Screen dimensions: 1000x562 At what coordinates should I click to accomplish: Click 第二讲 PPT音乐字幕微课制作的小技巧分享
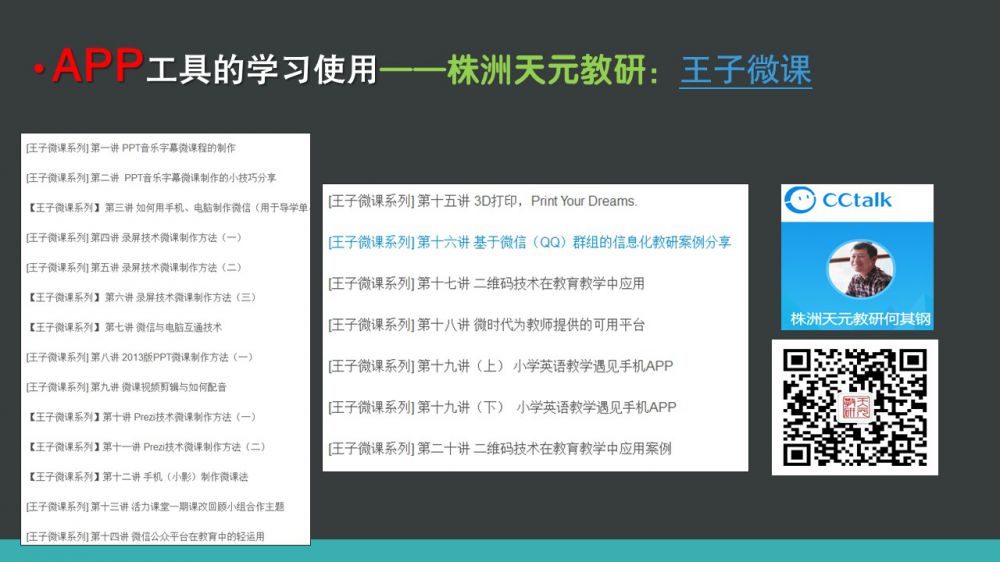pyautogui.click(x=151, y=178)
